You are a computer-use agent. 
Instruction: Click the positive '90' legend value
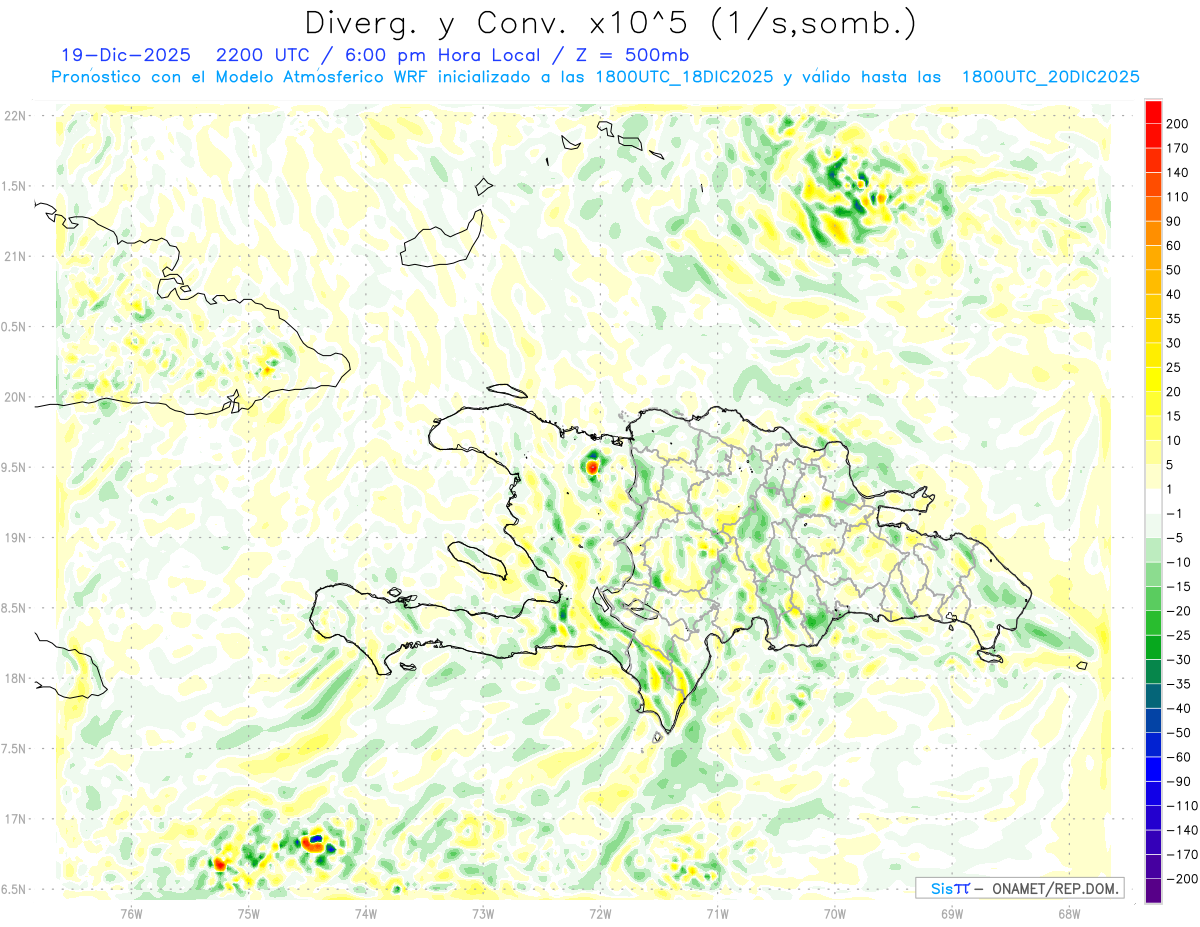click(x=1174, y=221)
